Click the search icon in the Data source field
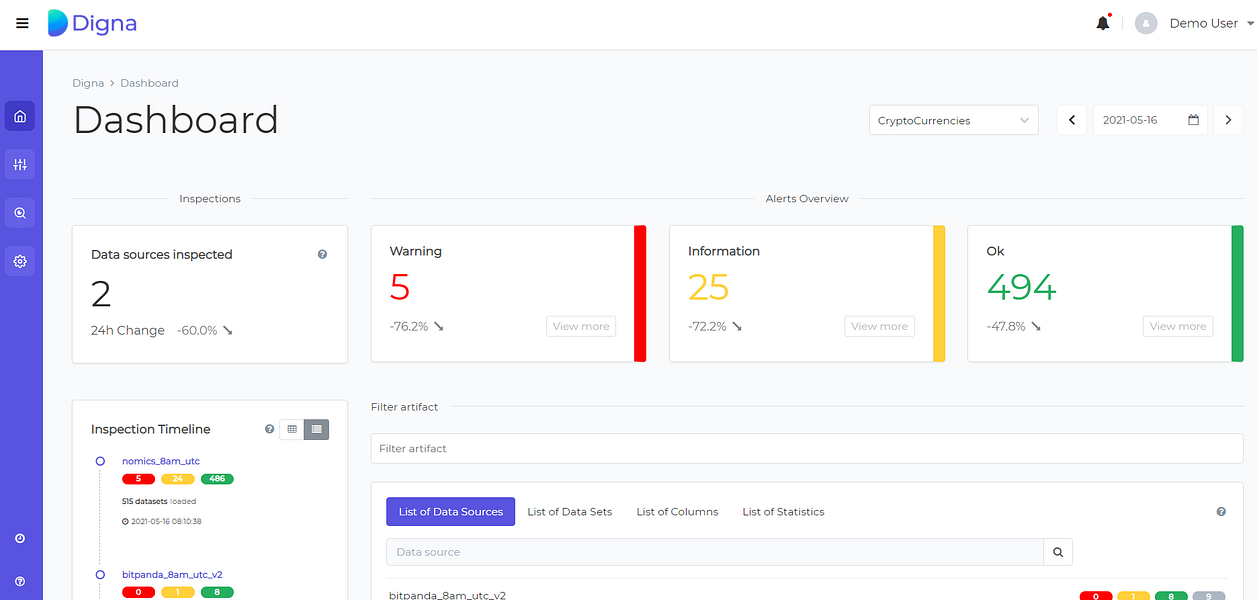This screenshot has width=1257, height=600. (1057, 551)
